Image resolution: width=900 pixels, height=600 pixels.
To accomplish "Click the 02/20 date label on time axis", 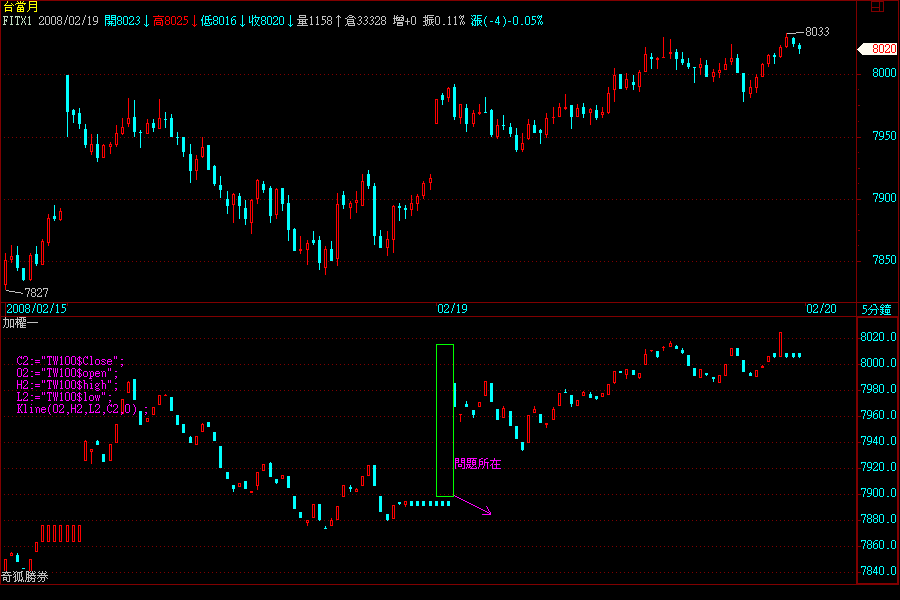I will pos(821,309).
